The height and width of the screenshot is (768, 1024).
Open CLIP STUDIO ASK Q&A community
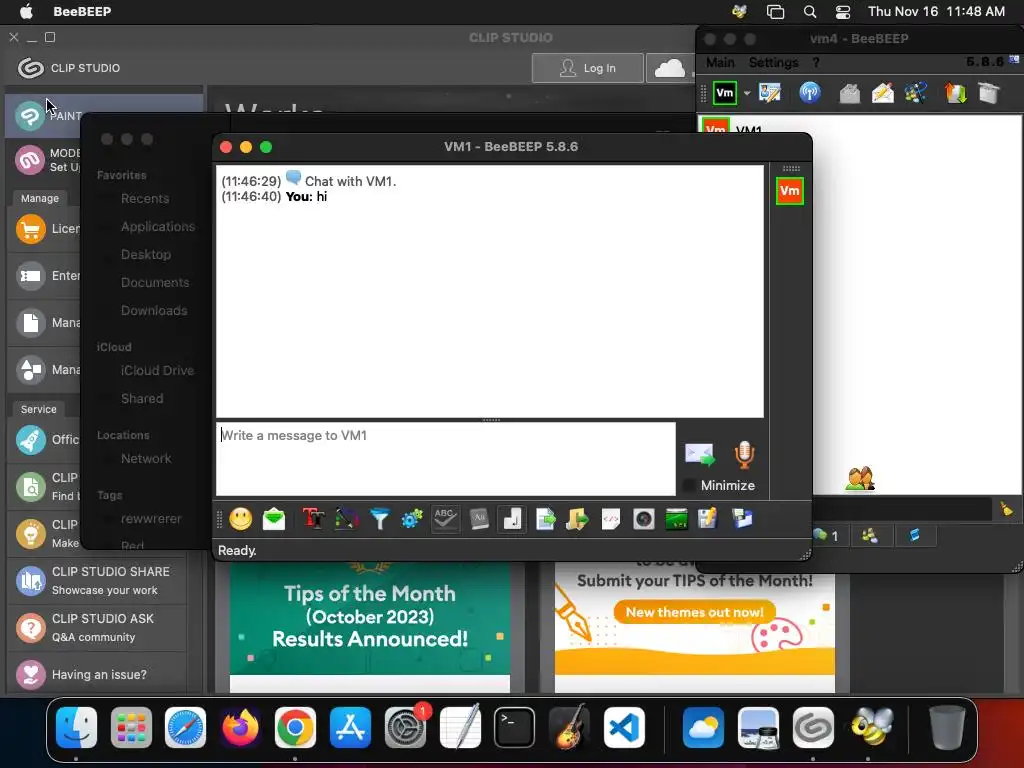(x=97, y=628)
